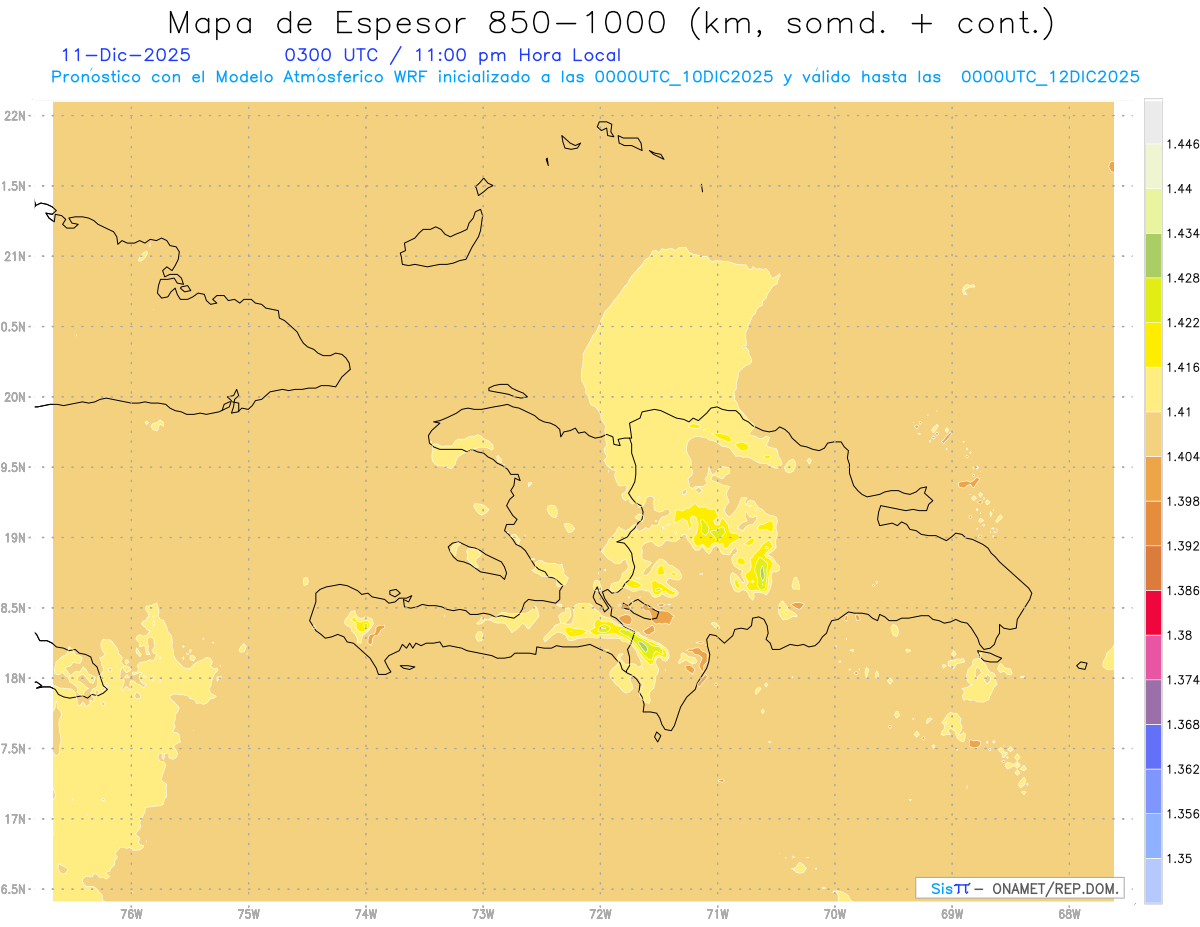This screenshot has height=927, width=1200.
Task: Click the red legend swatch between 1.38 and 1.386
Action: point(1153,612)
